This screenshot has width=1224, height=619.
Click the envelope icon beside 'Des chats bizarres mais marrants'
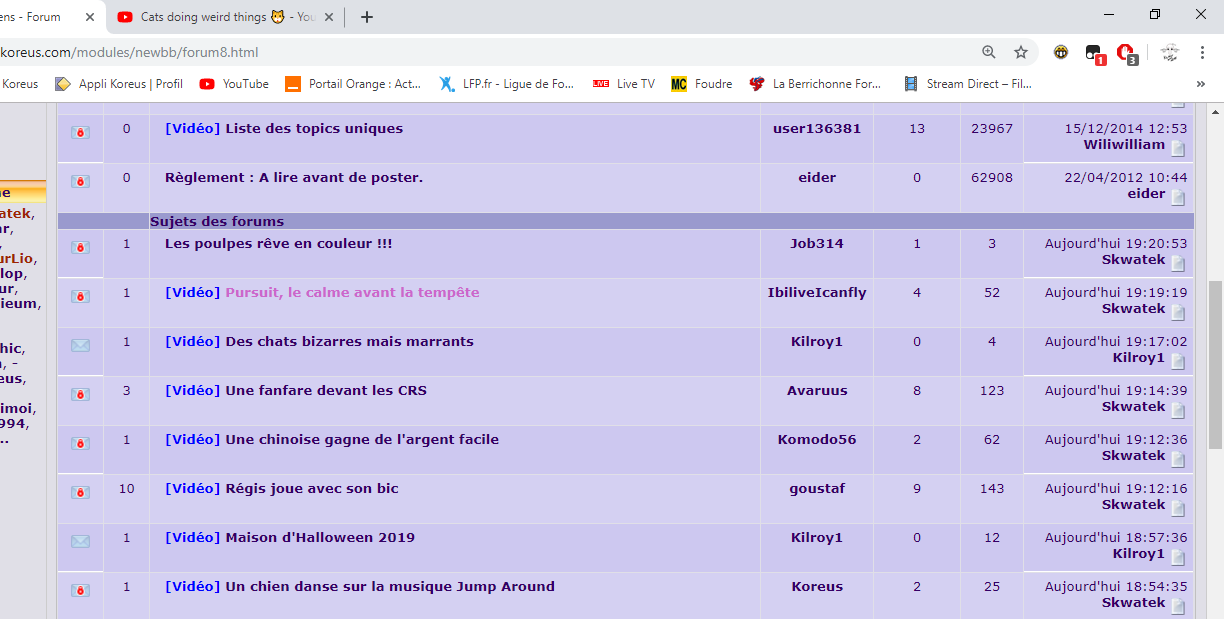point(81,345)
